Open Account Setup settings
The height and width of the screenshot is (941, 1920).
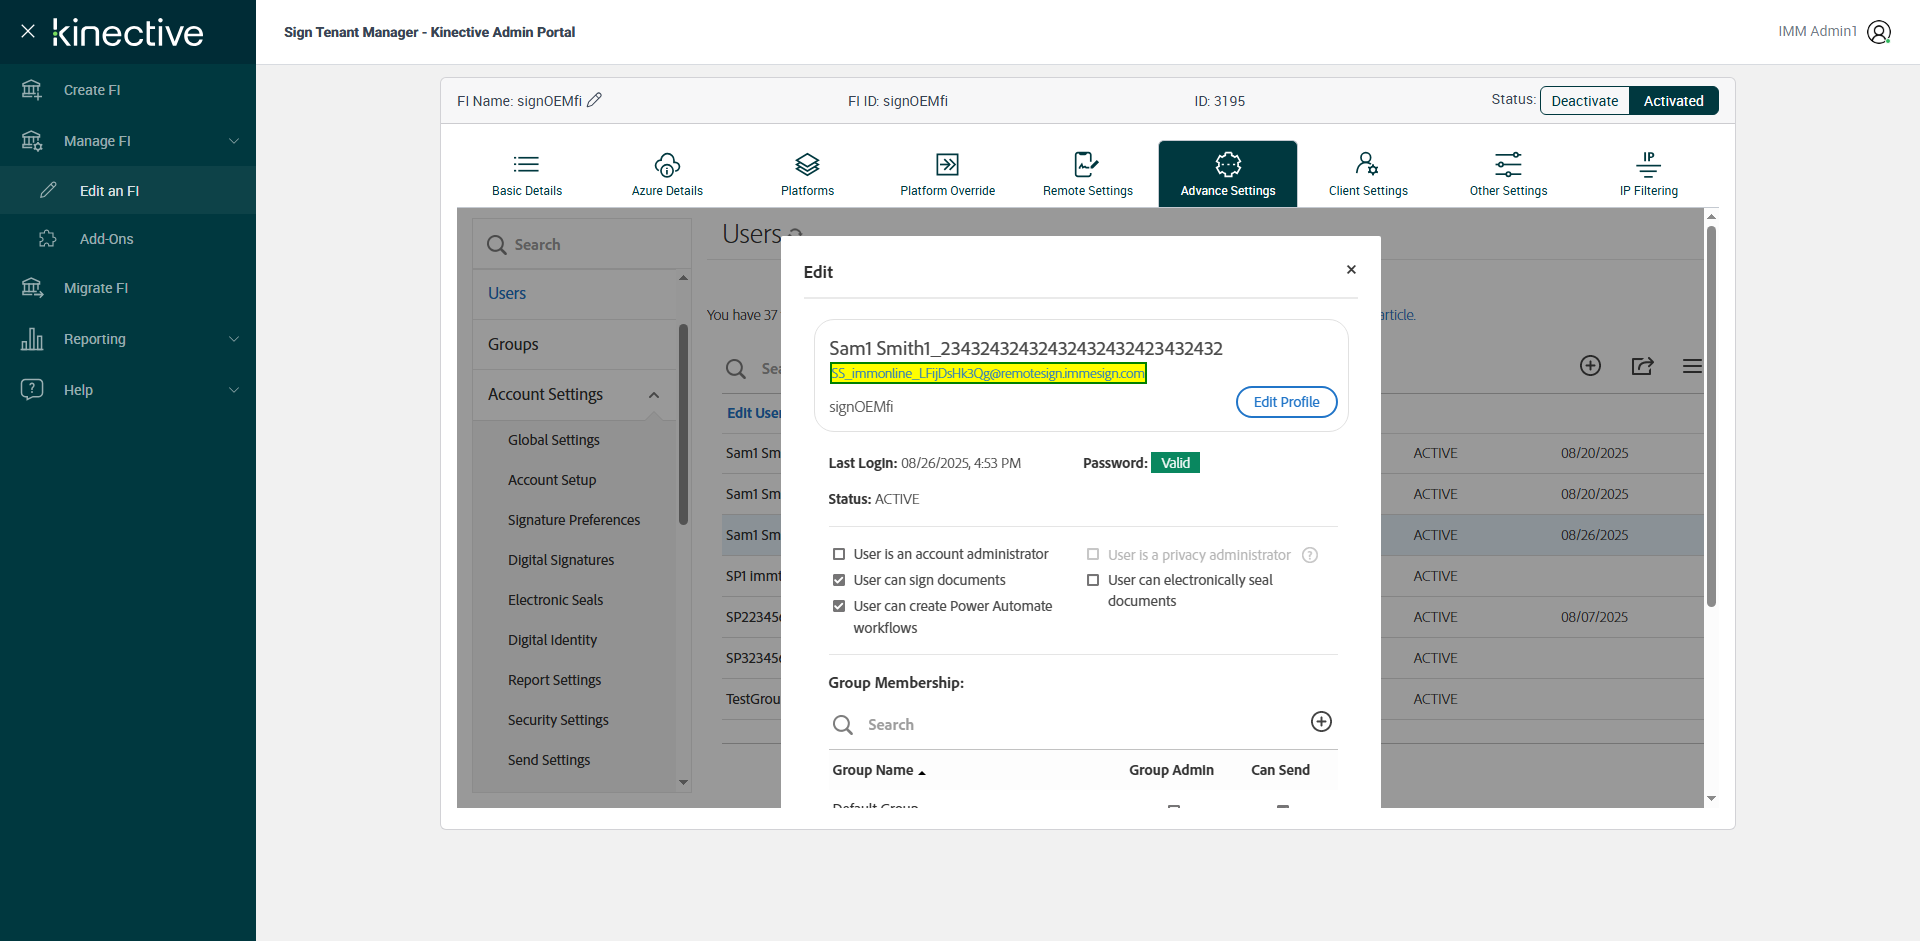552,480
